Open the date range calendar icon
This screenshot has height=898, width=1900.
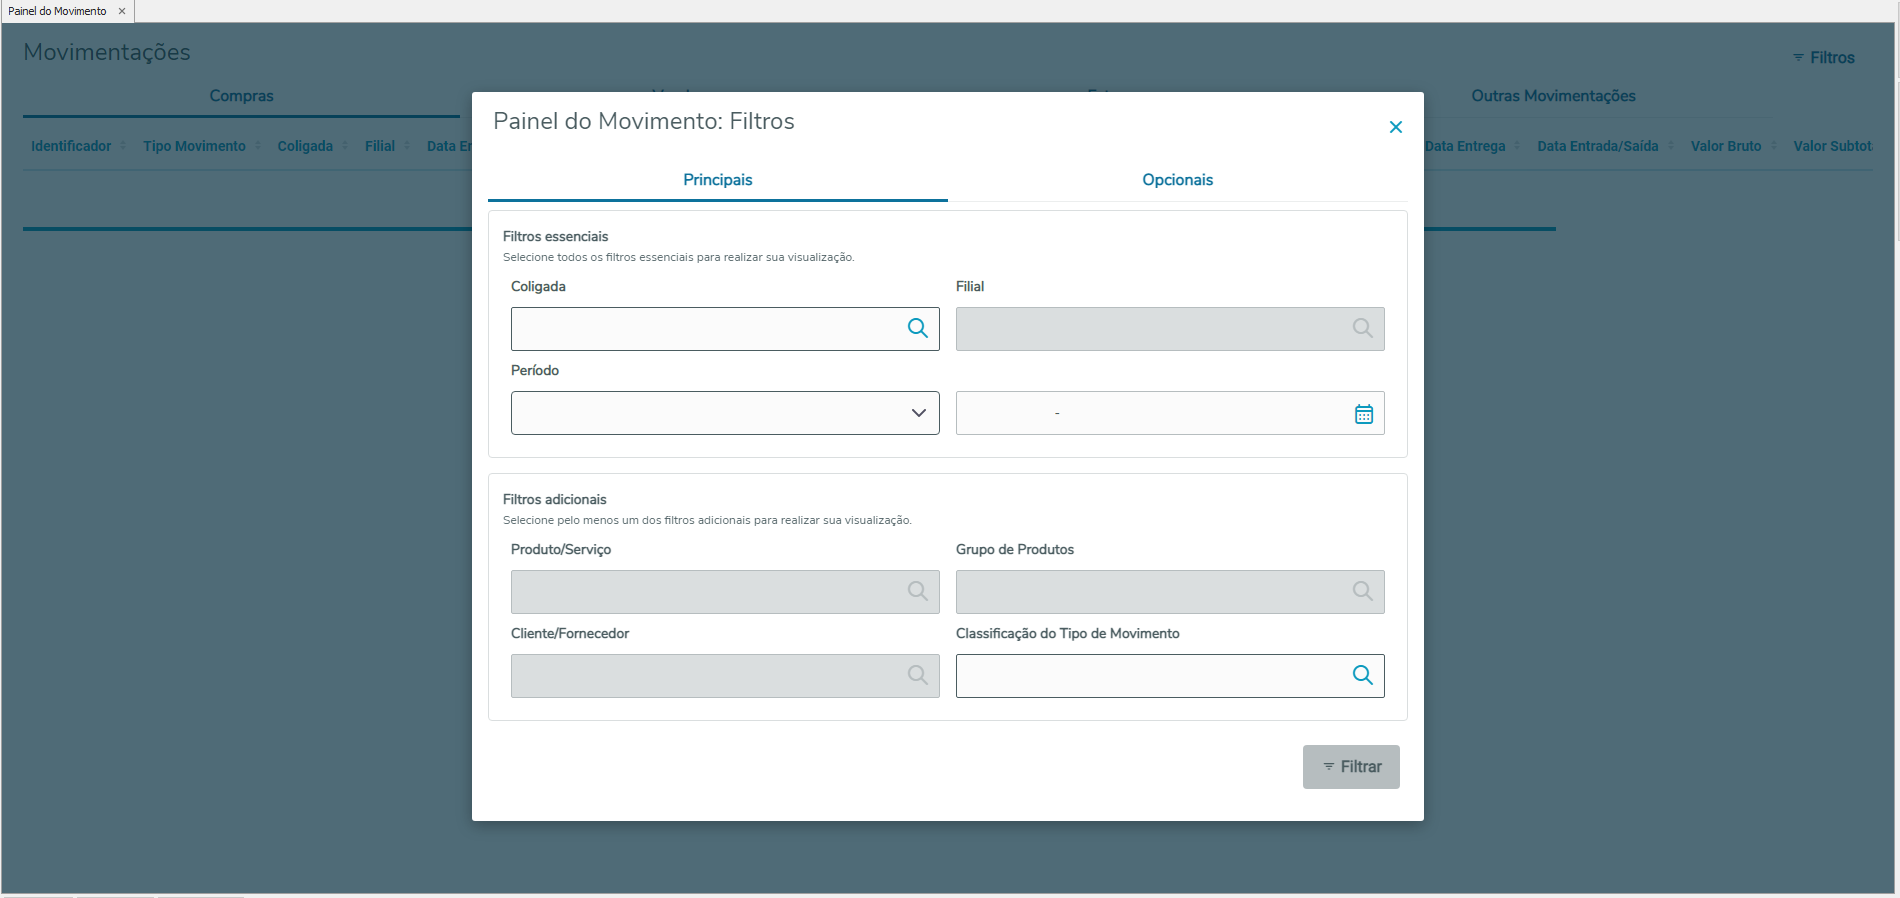[1363, 414]
